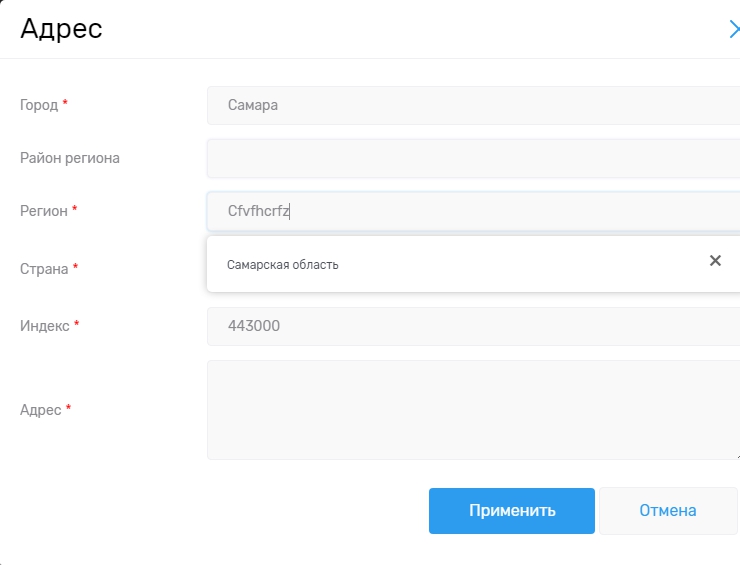
Task: Click the red asterisk next to Страна
Action: (76, 267)
